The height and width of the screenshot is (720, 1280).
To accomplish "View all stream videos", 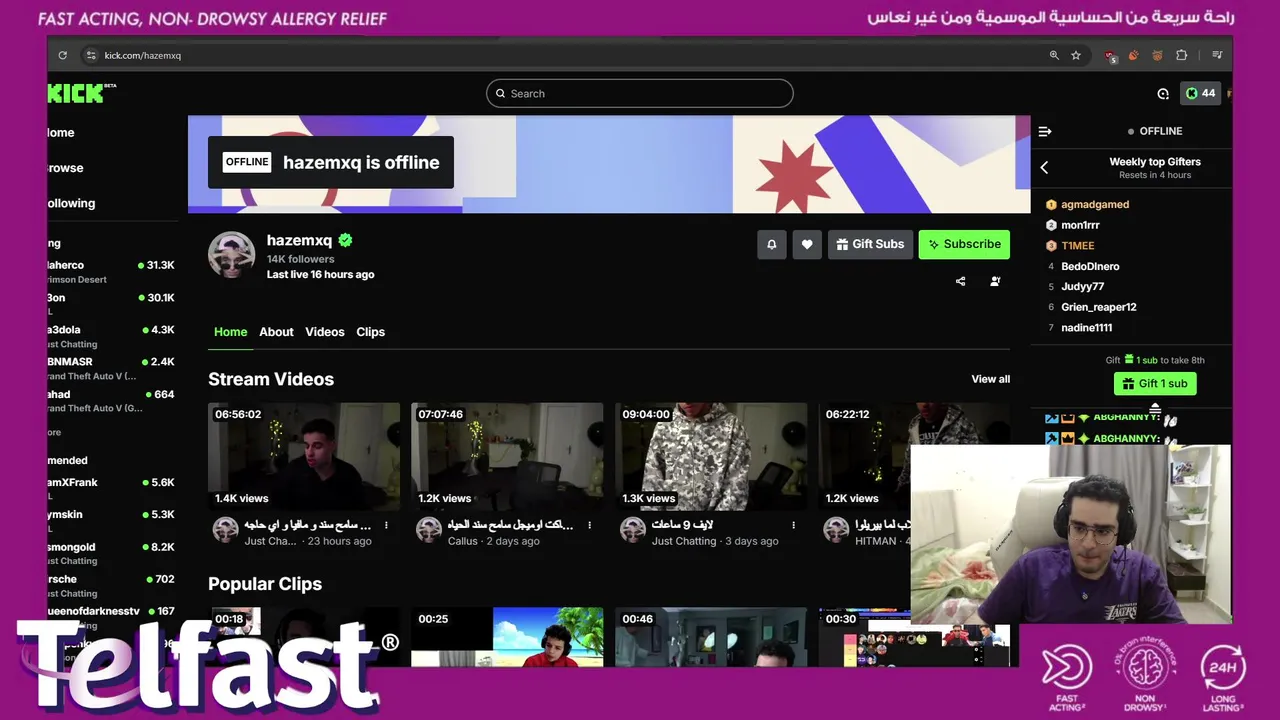I will (991, 379).
